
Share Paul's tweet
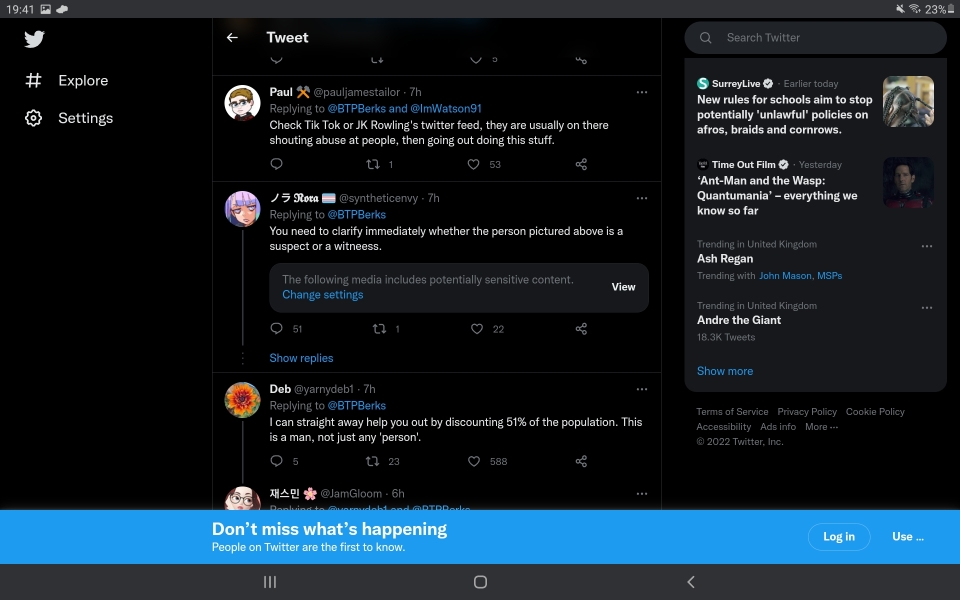[x=581, y=164]
